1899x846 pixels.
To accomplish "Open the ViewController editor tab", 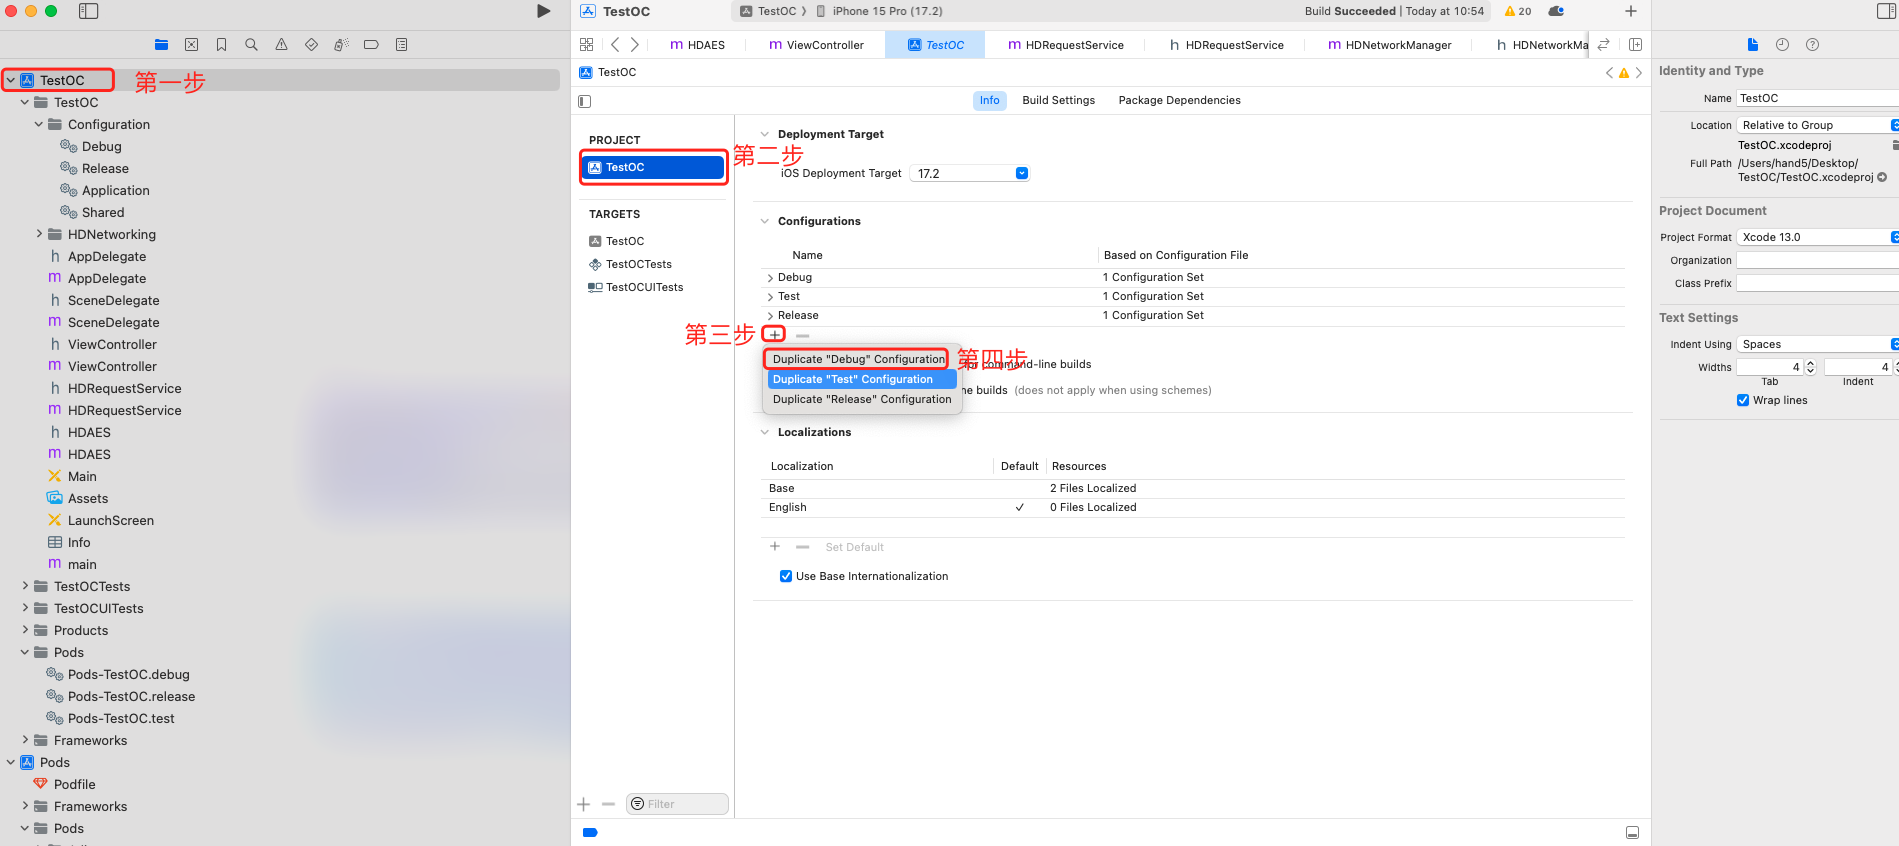I will (816, 45).
